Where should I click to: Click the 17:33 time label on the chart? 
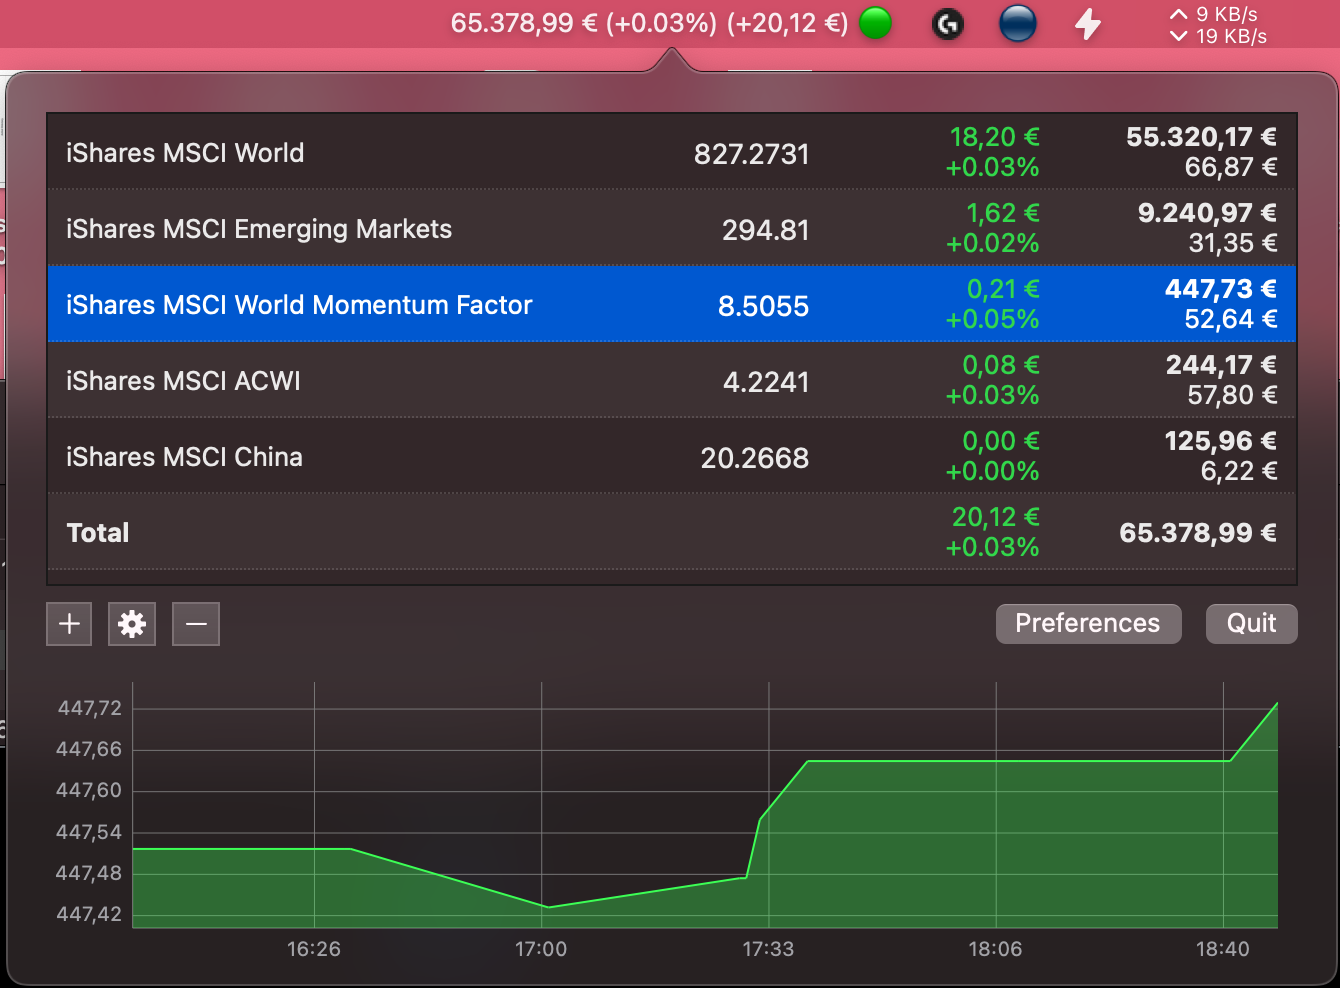[x=768, y=949]
